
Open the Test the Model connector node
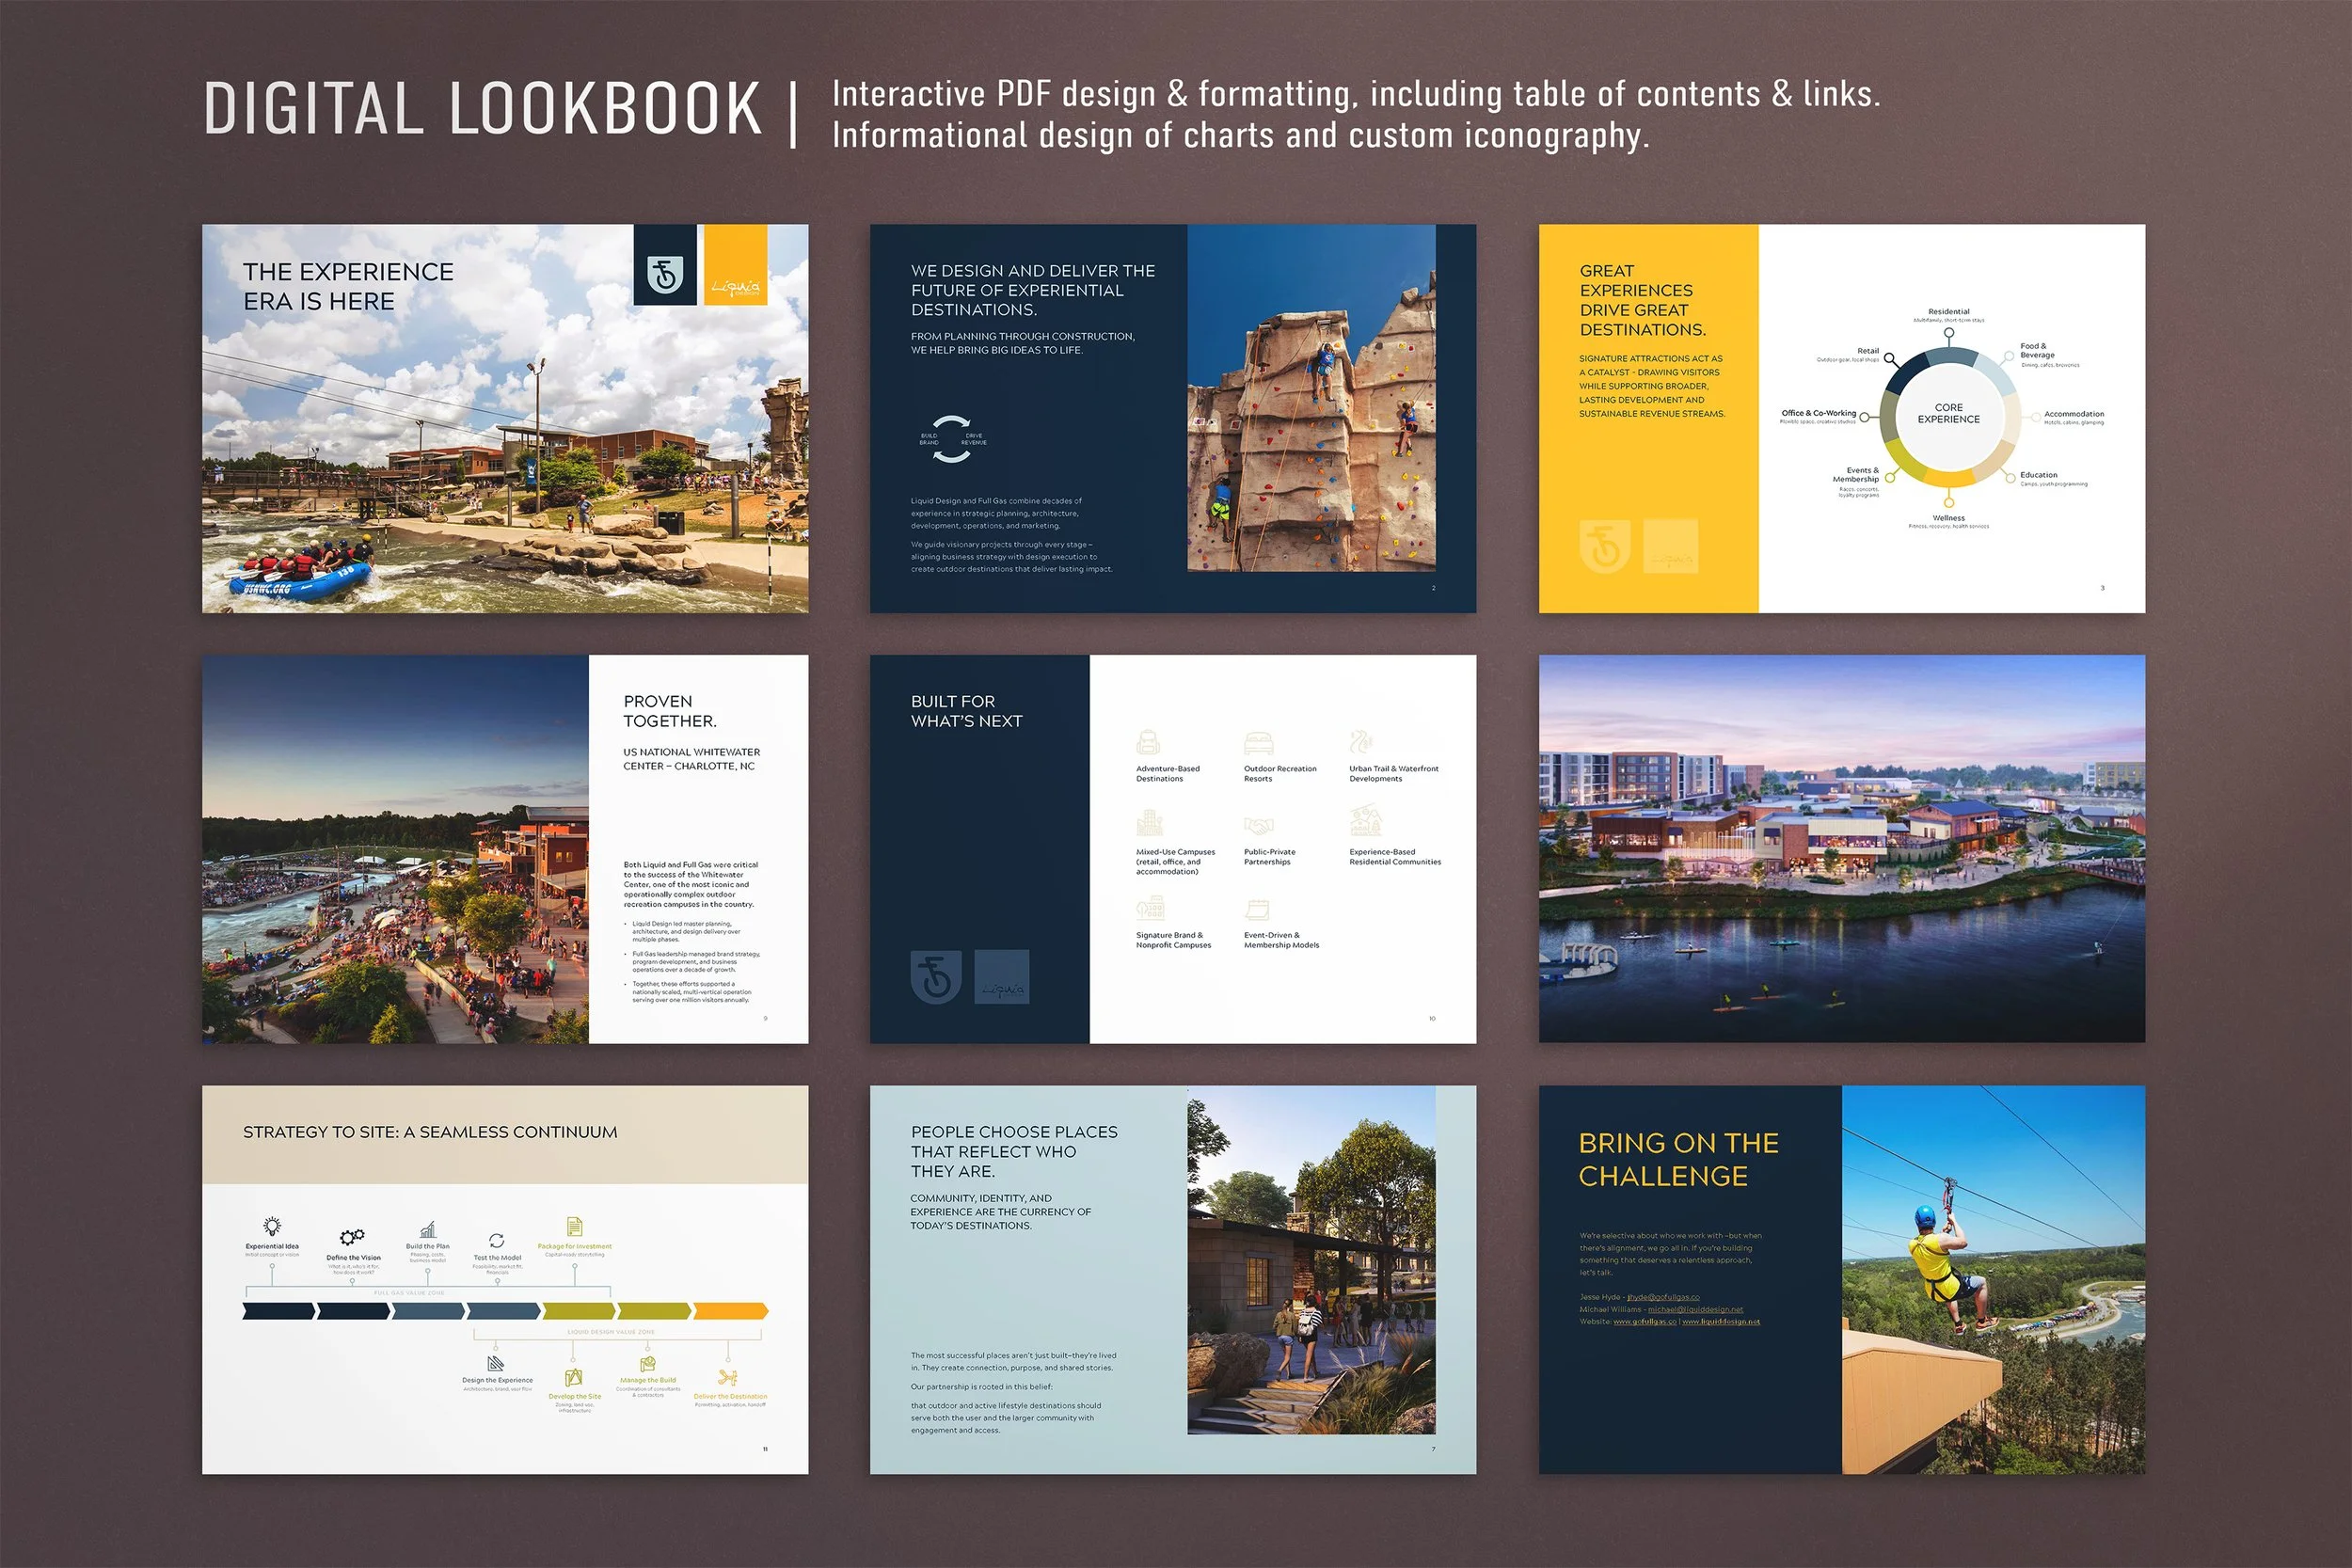point(498,1282)
